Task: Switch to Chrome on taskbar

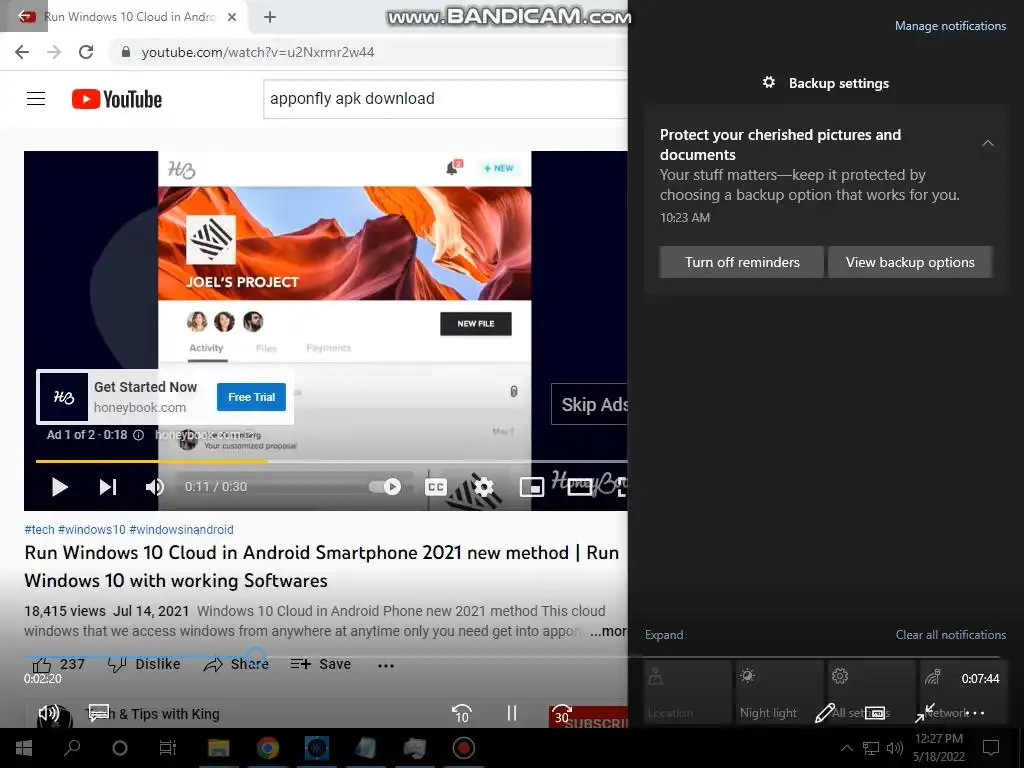Action: tap(268, 748)
